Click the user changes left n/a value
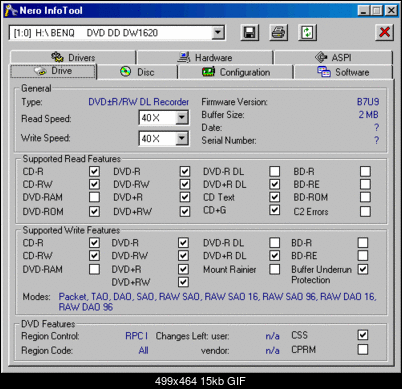 272,336
